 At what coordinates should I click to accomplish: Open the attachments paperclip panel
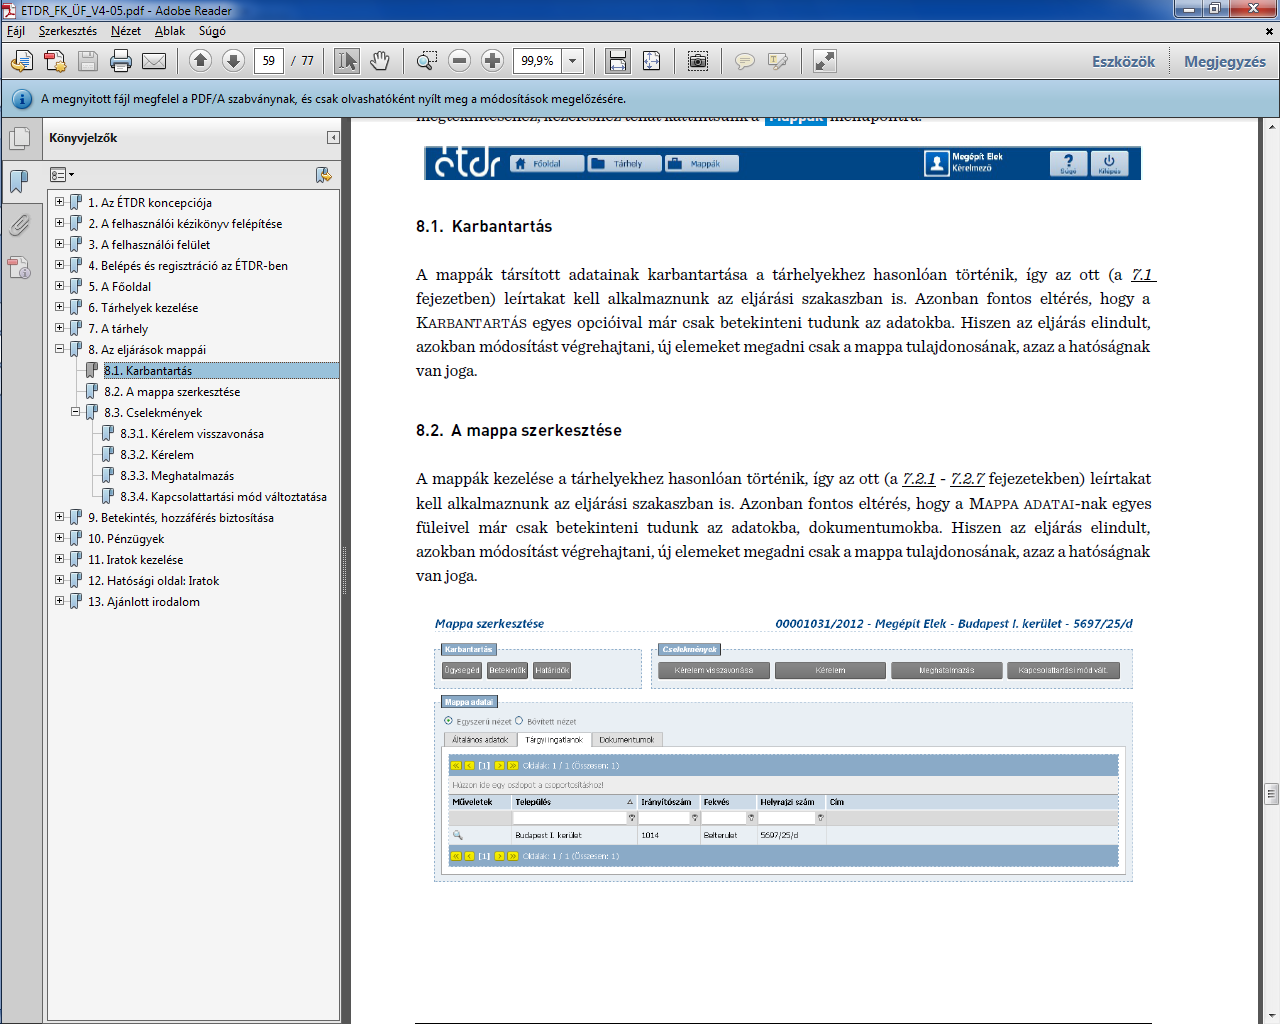[x=20, y=224]
